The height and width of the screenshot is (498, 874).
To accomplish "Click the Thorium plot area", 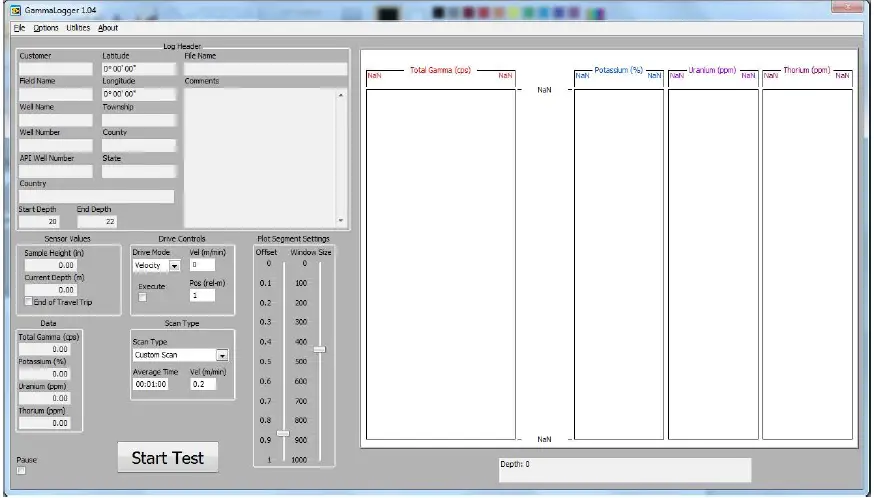I will tap(808, 264).
